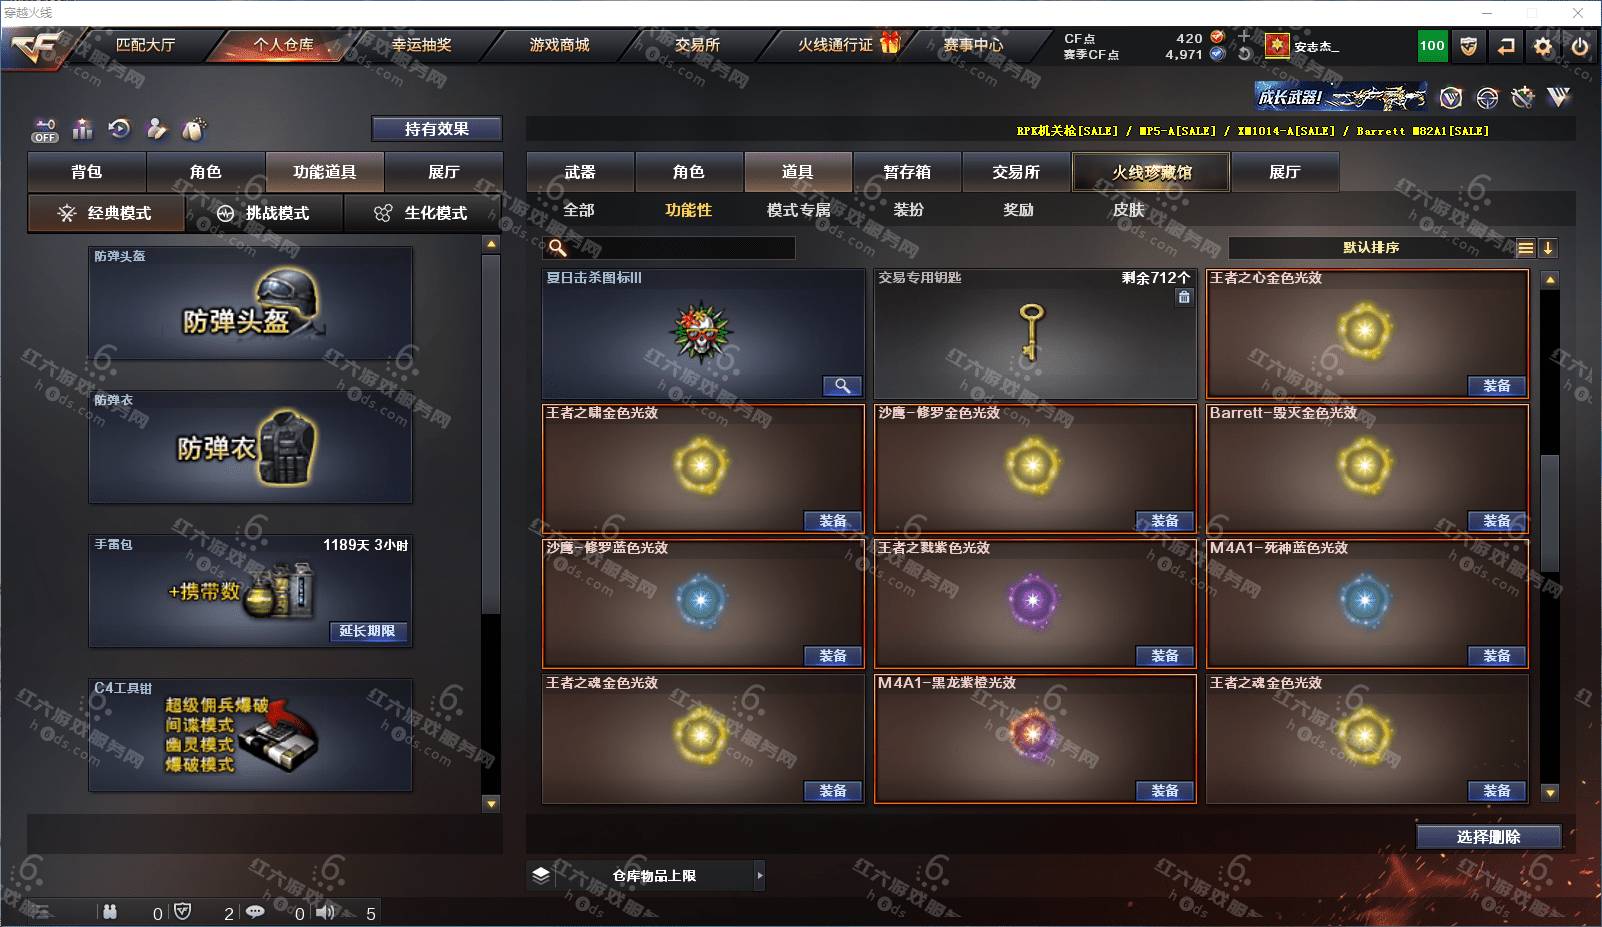Screen dimensions: 1602x927
Task: Toggle the list view icon beside 默认排序
Action: [x=1525, y=248]
